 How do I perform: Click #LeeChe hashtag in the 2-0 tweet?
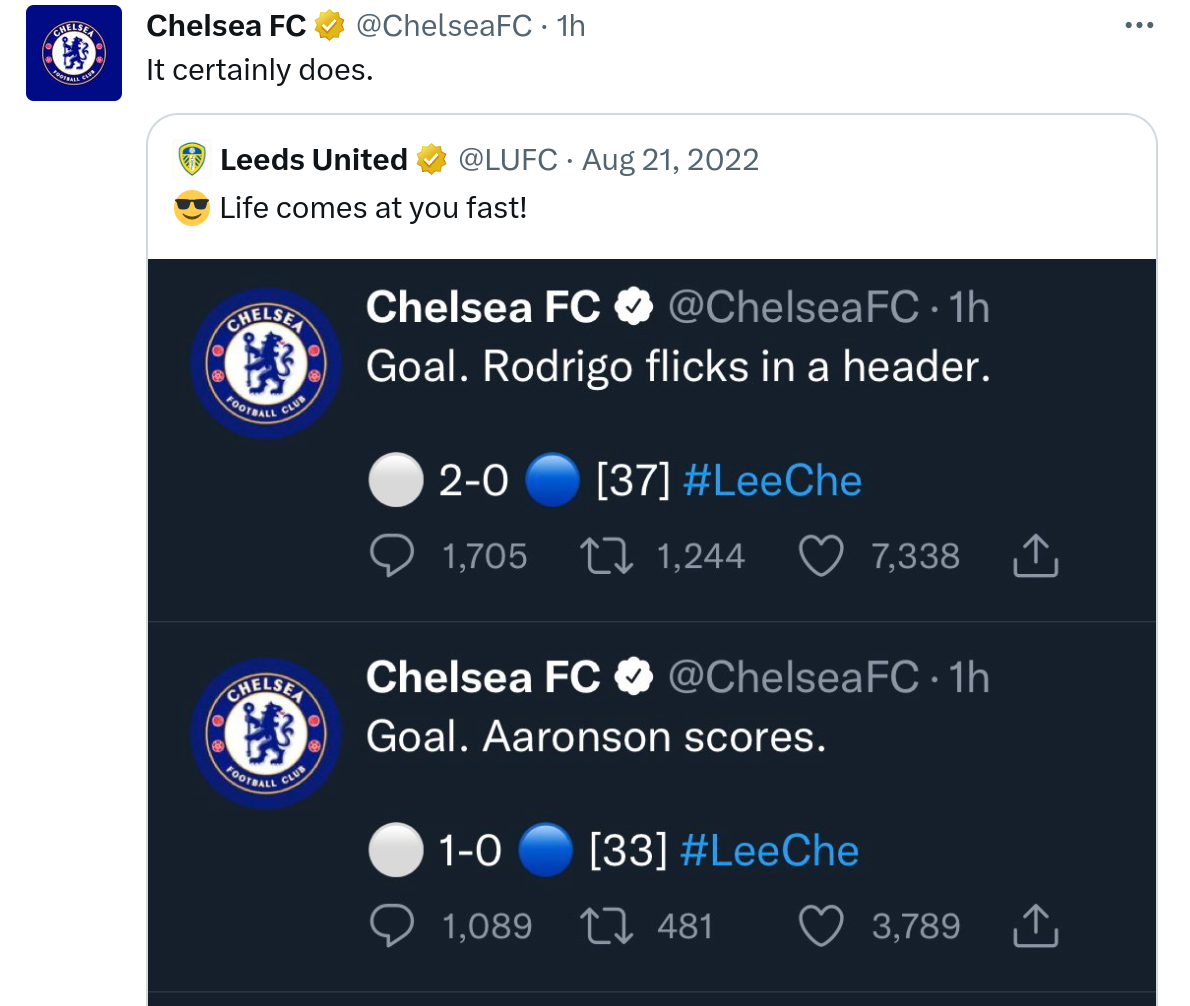pos(771,481)
